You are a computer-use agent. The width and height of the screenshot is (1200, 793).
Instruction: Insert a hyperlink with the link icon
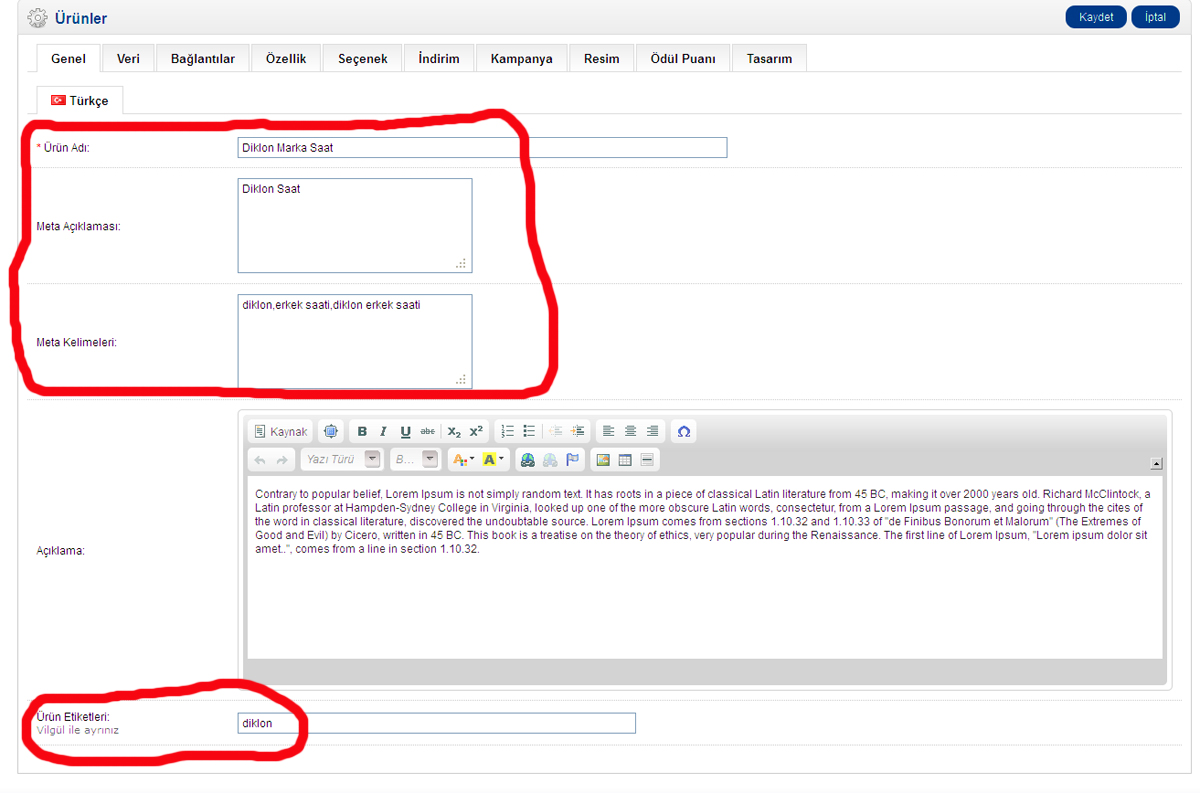click(528, 460)
